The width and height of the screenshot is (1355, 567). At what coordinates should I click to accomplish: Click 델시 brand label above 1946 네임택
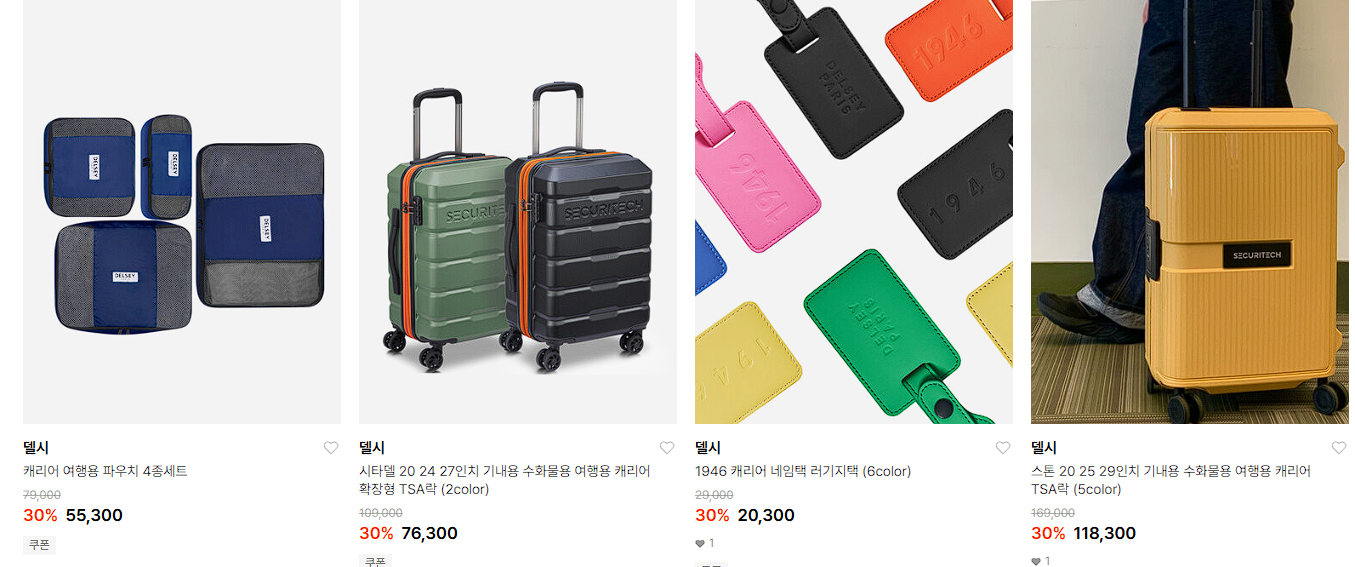[708, 448]
